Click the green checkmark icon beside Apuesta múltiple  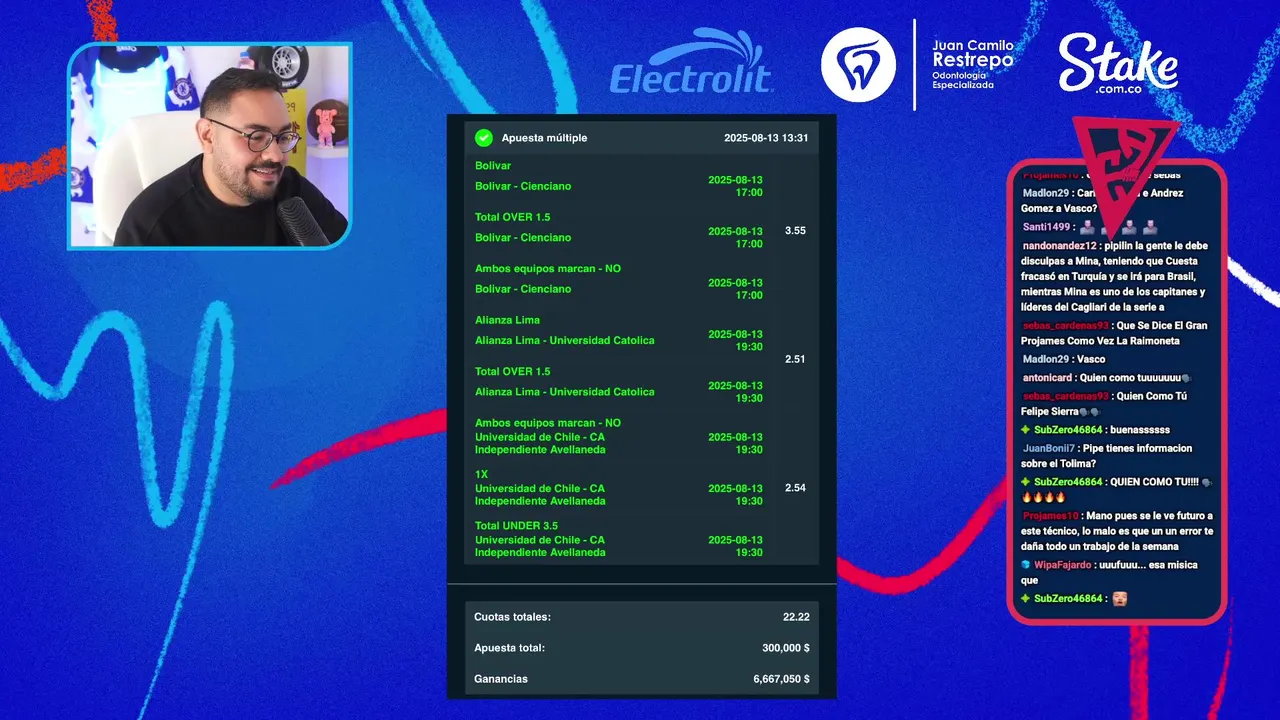(x=484, y=138)
